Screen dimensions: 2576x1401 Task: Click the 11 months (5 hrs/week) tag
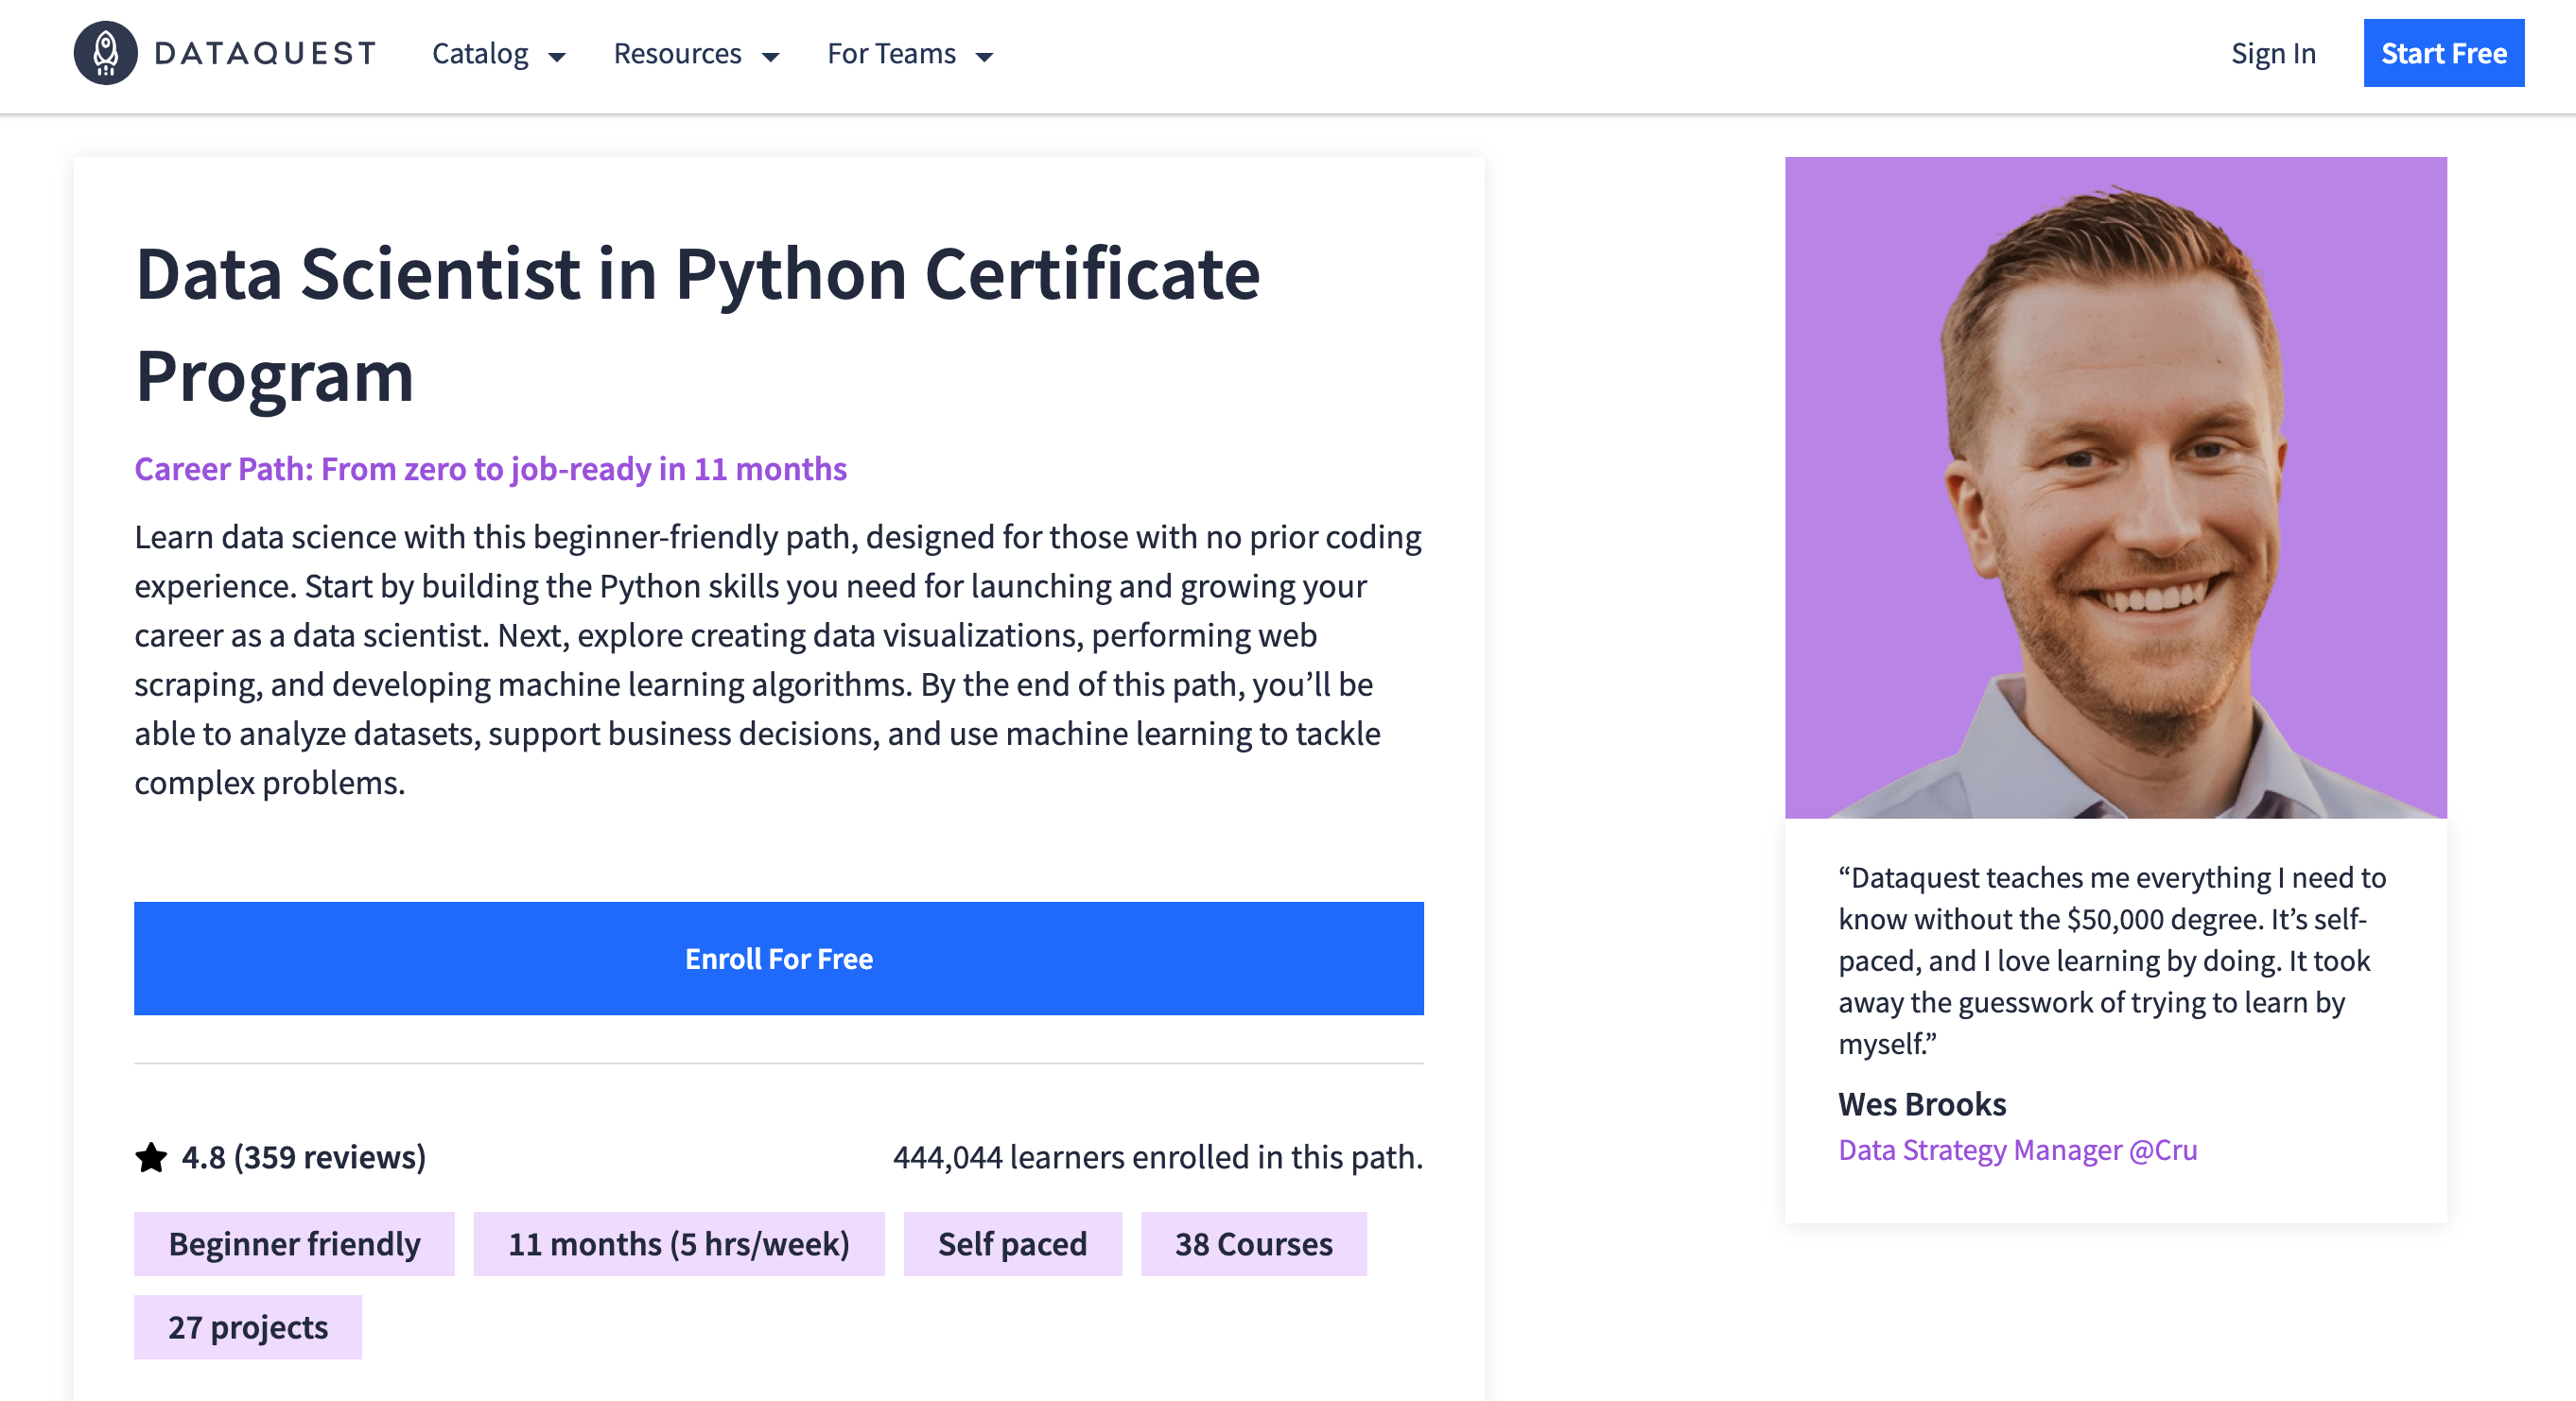pos(678,1243)
